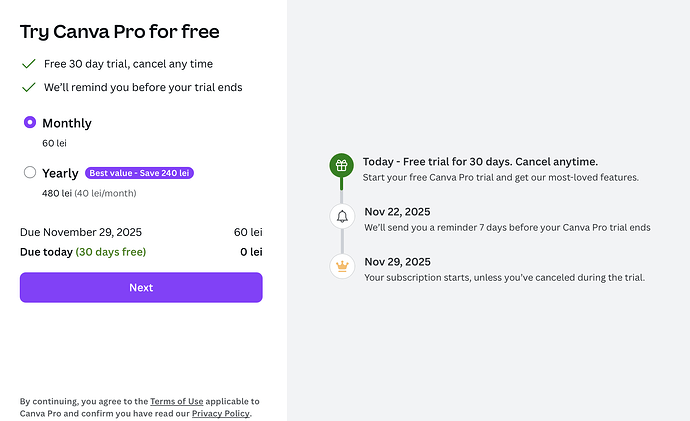Click checkmark beside trial reminder text
The height and width of the screenshot is (421, 690).
click(28, 87)
